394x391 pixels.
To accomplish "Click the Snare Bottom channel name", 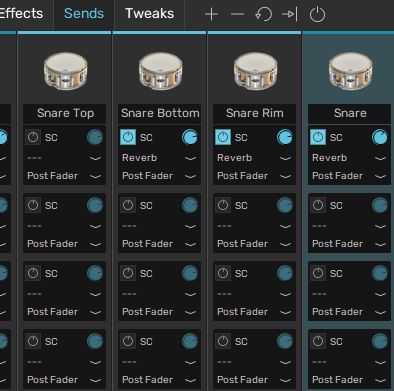I will [160, 113].
